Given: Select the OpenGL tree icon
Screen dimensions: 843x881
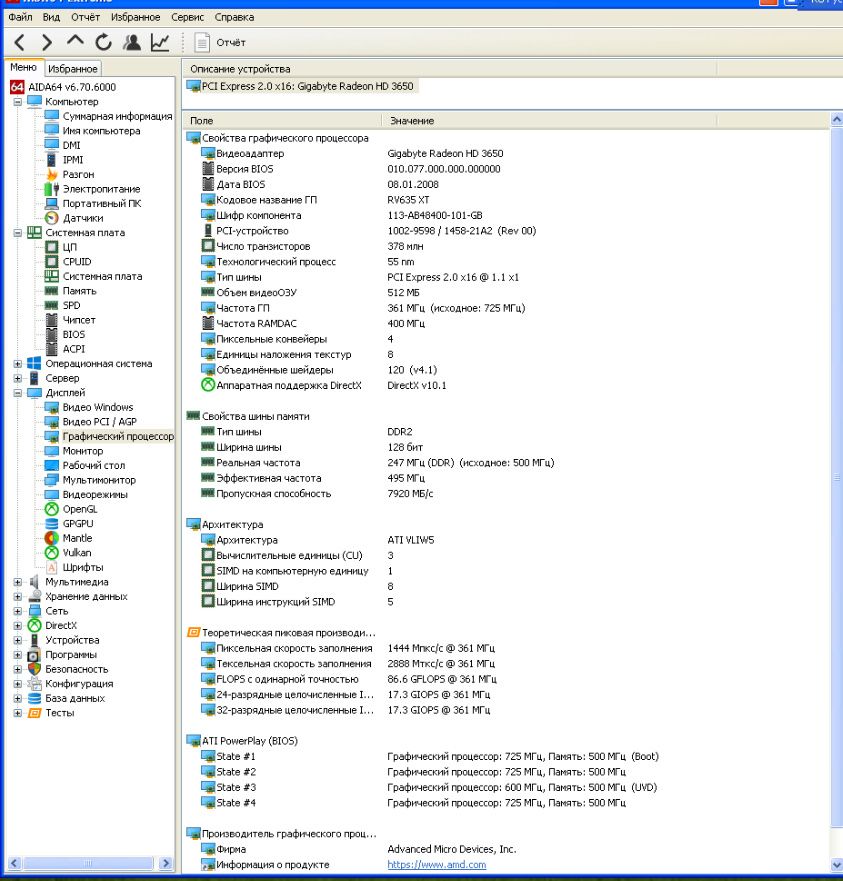Looking at the screenshot, I should 52,509.
